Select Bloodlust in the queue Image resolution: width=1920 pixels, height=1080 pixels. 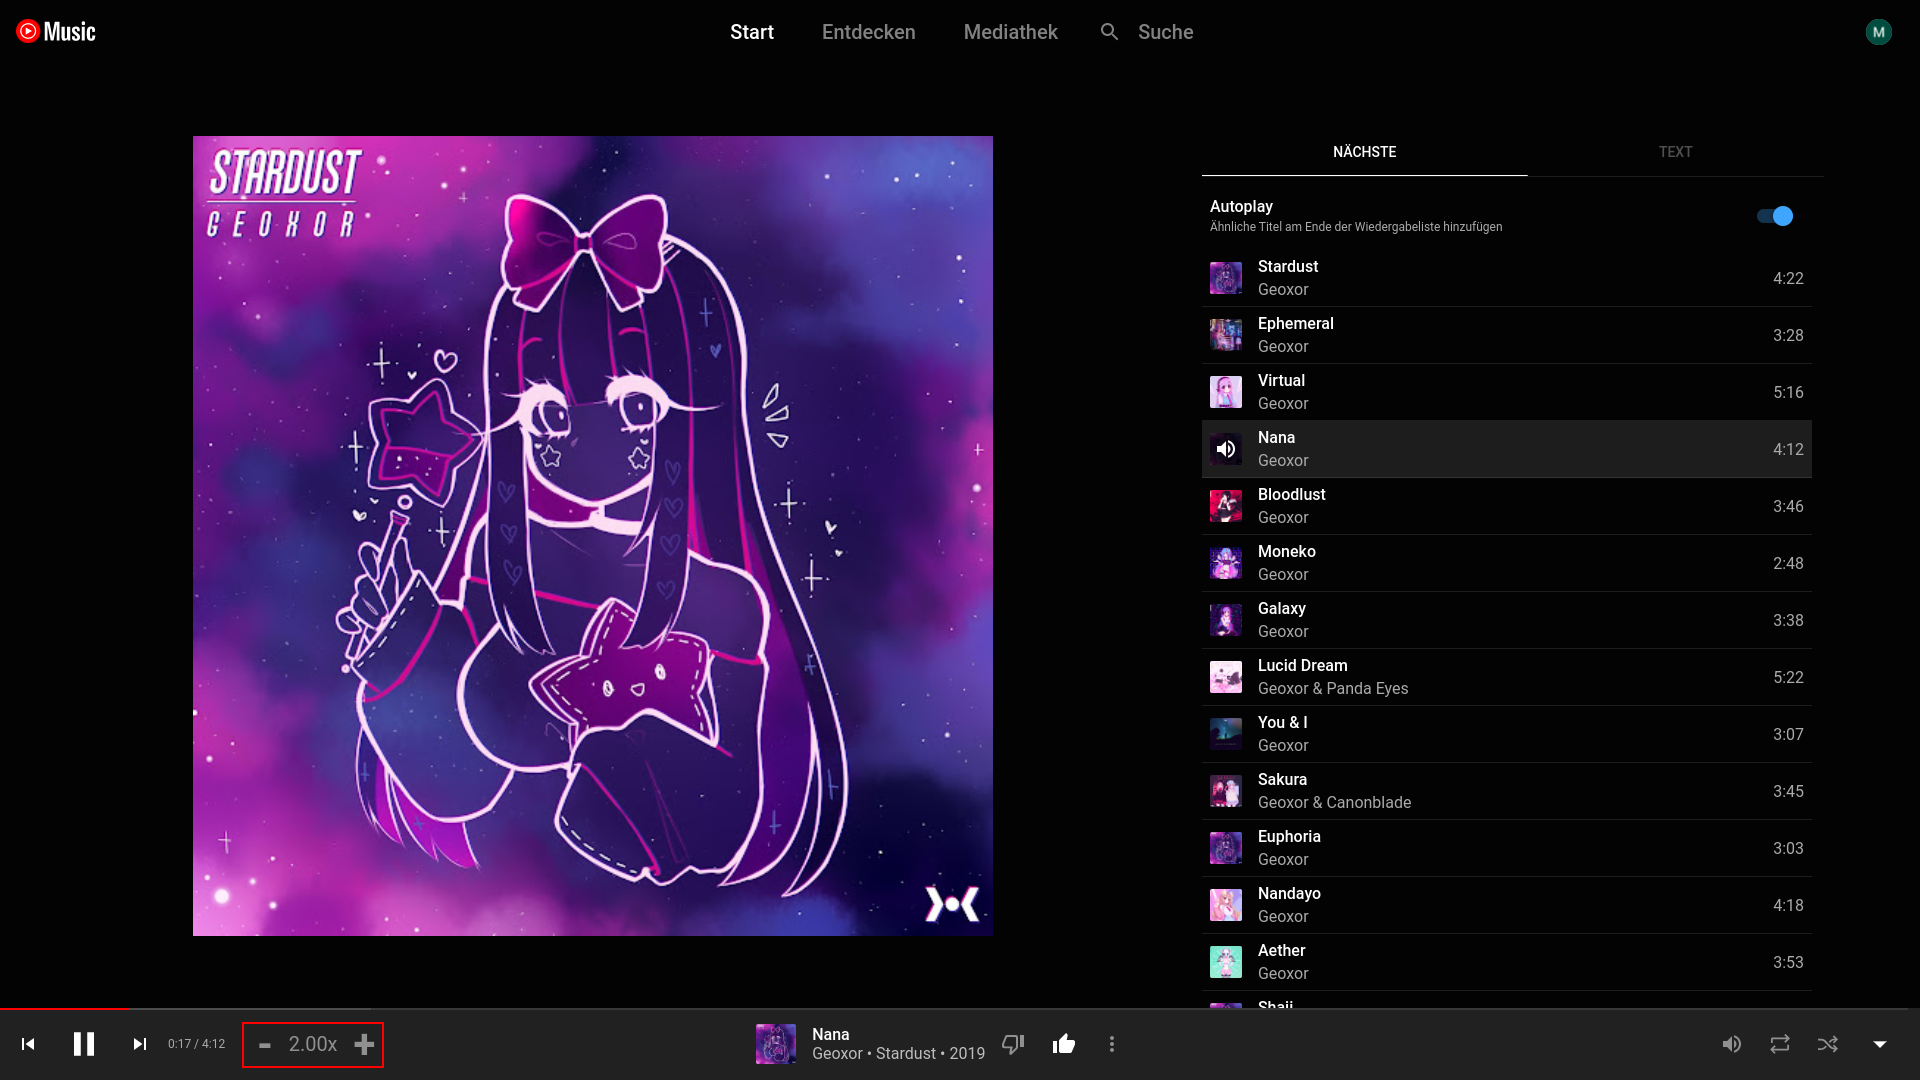1506,506
